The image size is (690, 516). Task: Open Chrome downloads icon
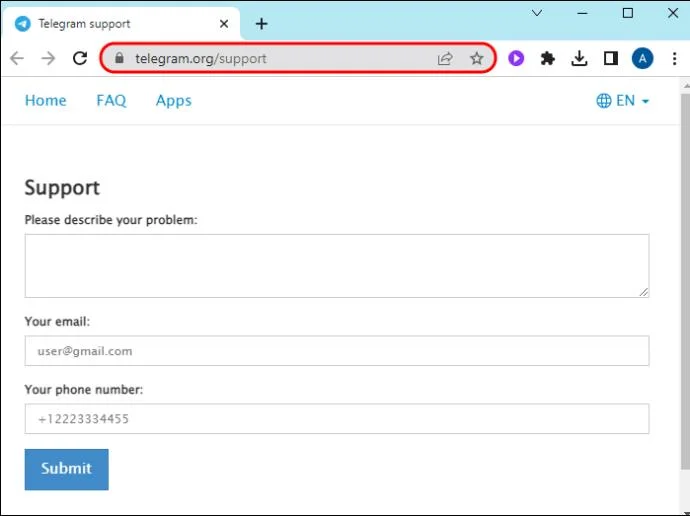coord(579,58)
